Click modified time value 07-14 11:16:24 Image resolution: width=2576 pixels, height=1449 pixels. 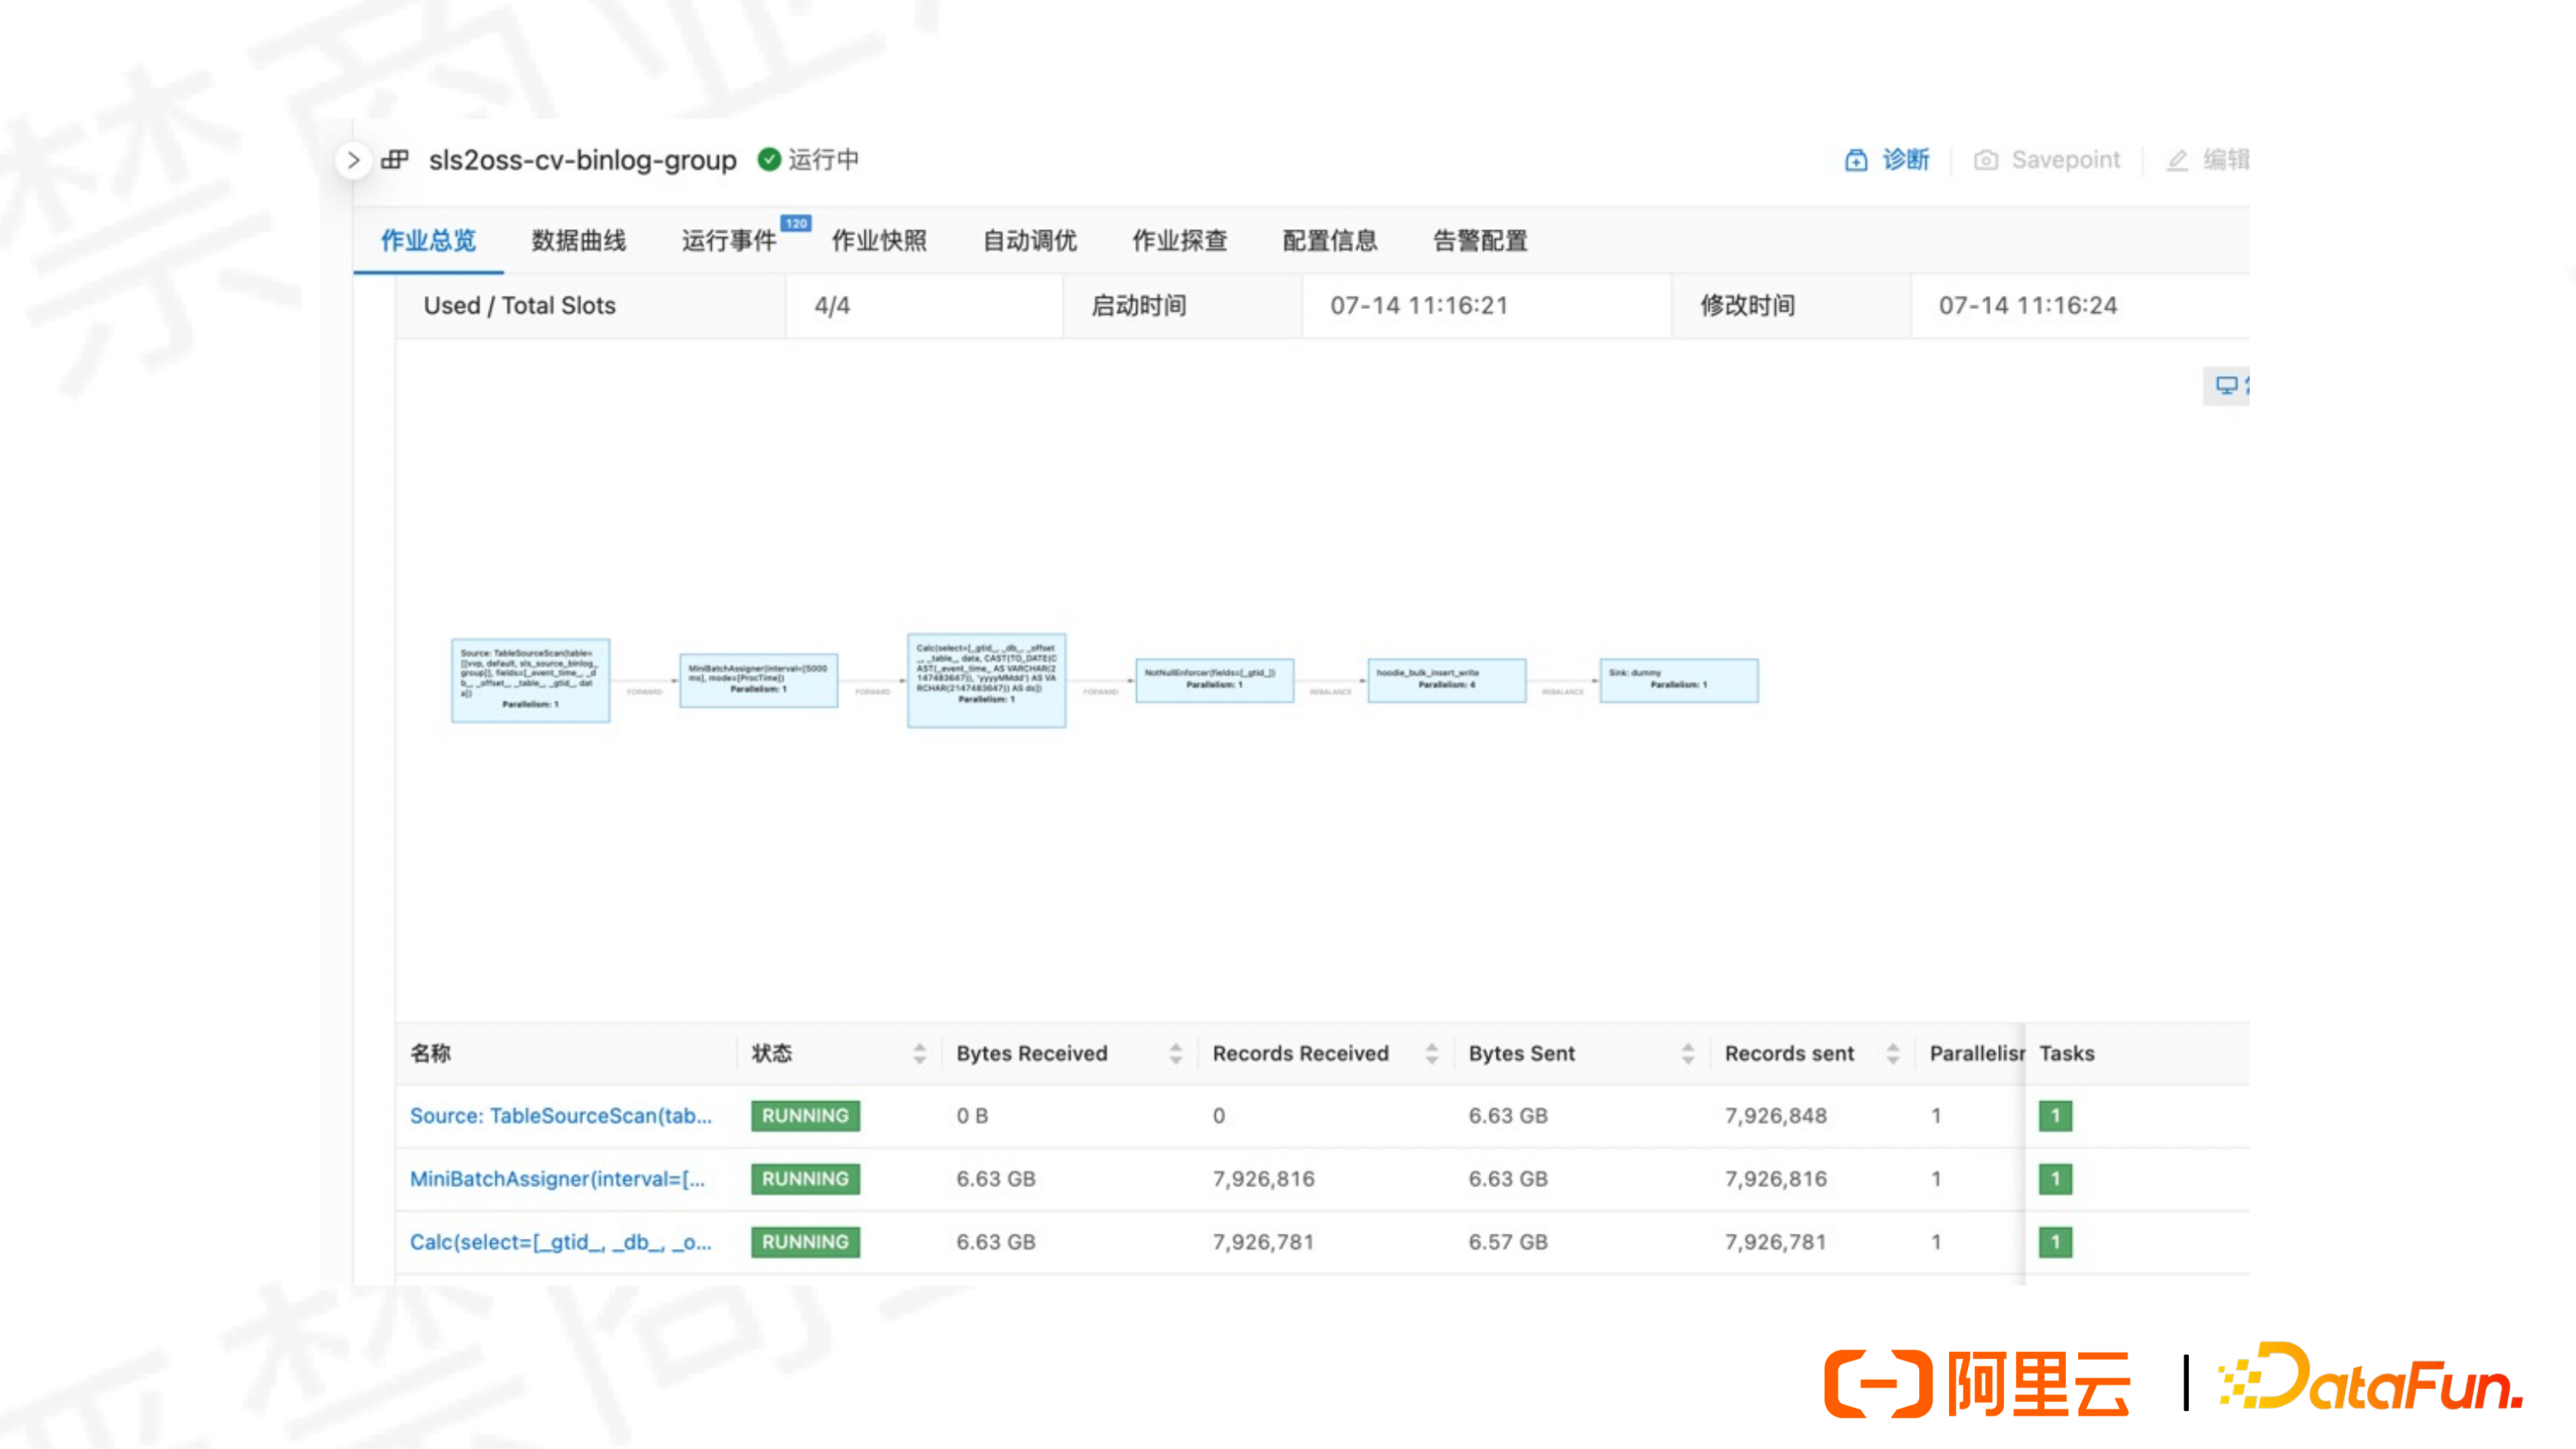[x=2027, y=306]
